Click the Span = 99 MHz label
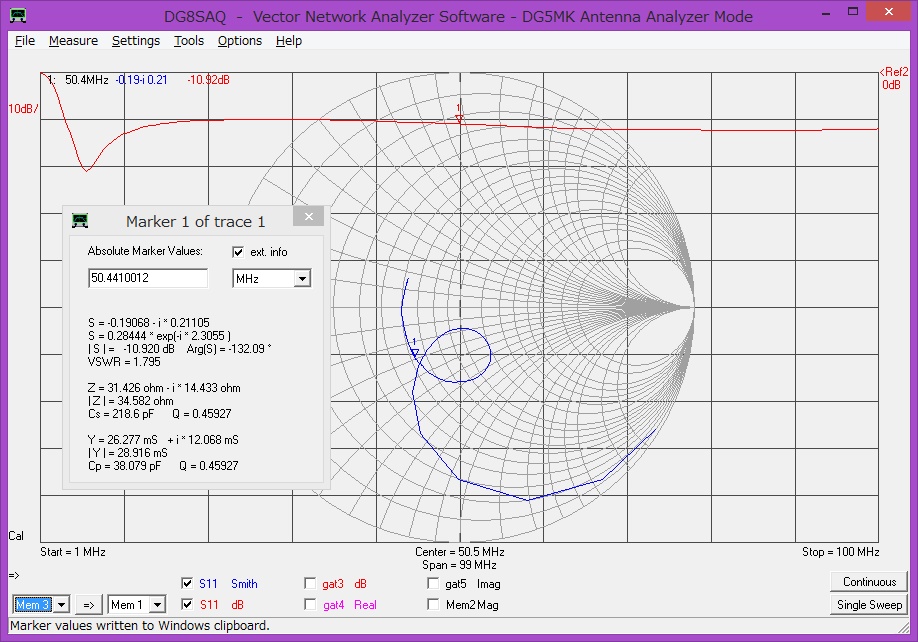Screen dimensions: 918x642 coord(460,565)
